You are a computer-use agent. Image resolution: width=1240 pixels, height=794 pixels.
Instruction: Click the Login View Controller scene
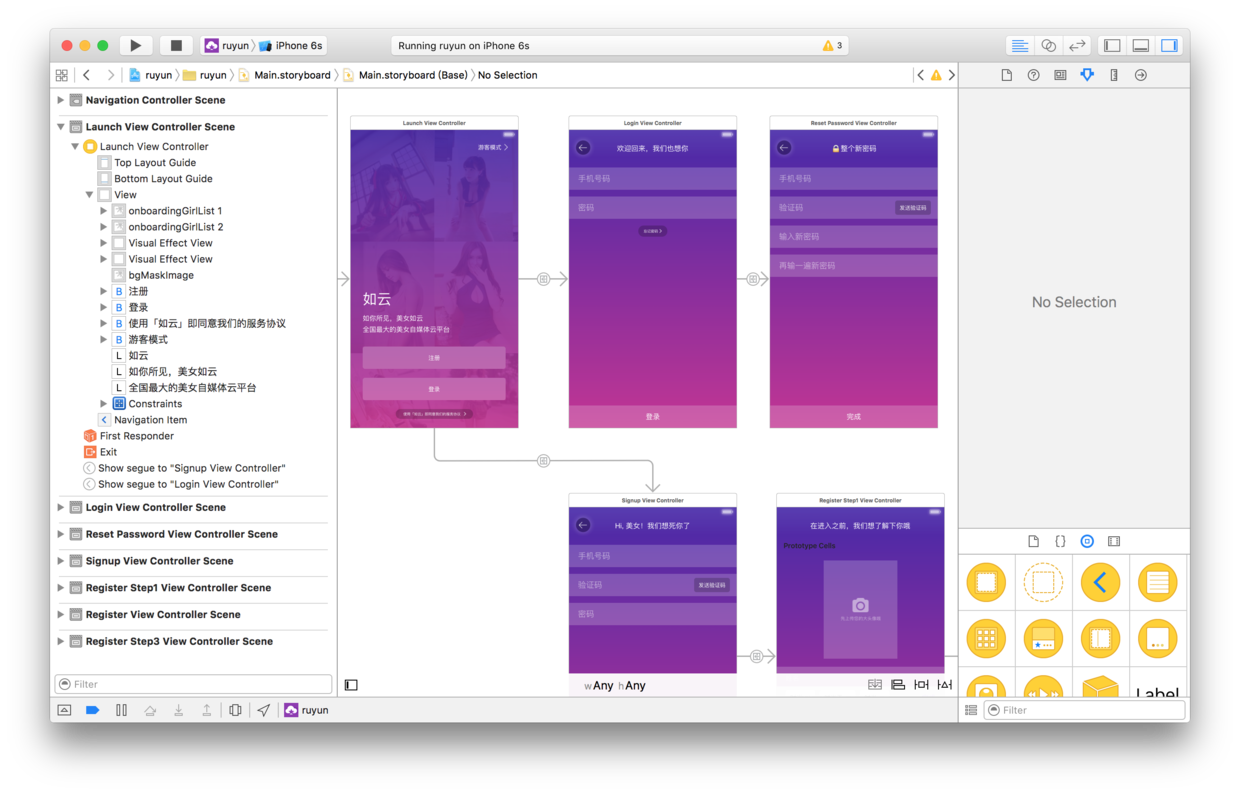tap(652, 272)
